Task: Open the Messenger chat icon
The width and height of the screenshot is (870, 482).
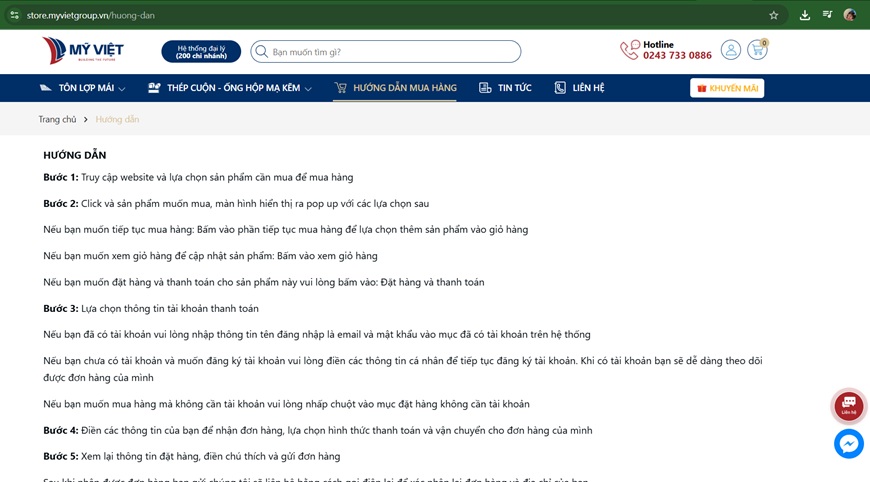Action: point(849,444)
